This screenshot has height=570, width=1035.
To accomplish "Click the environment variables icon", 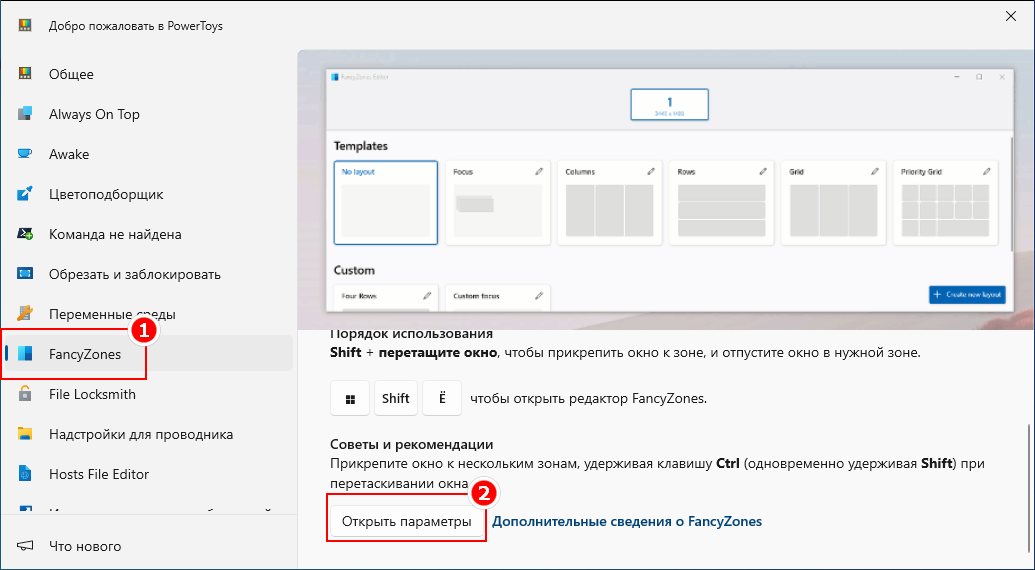I will (x=25, y=313).
